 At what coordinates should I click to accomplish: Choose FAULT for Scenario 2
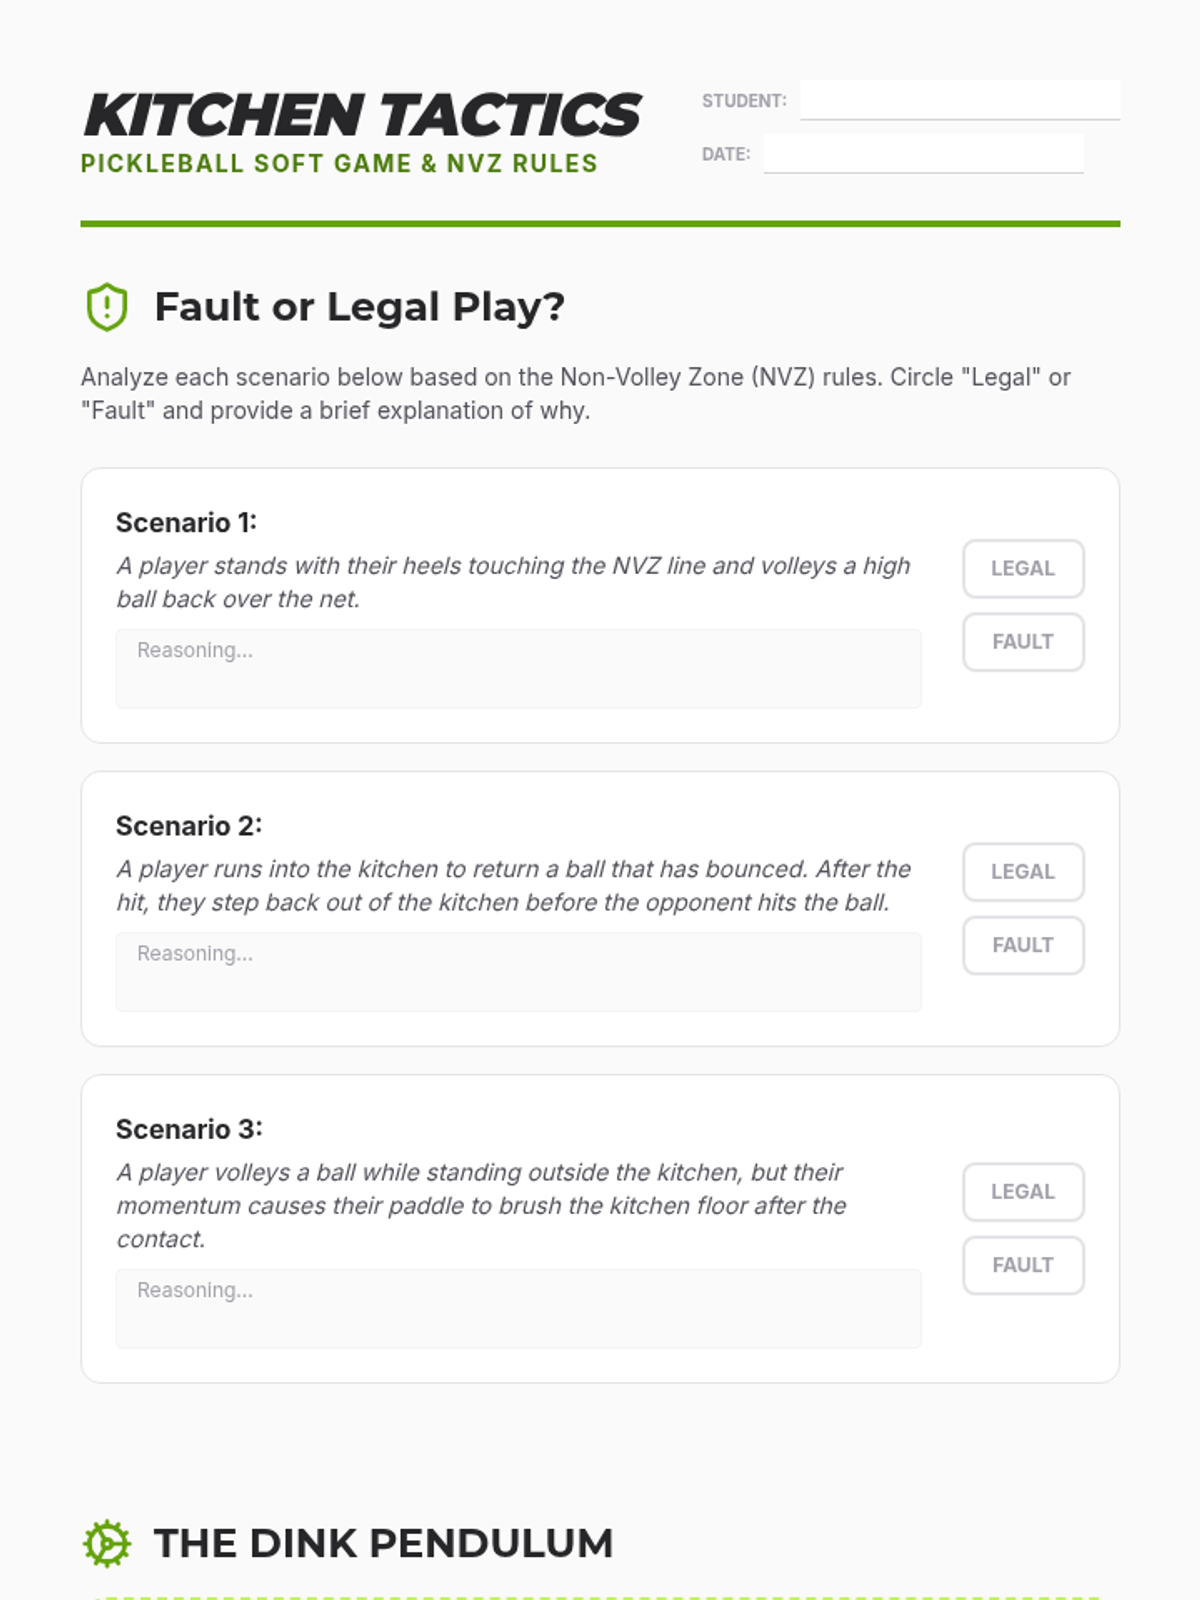coord(1023,945)
